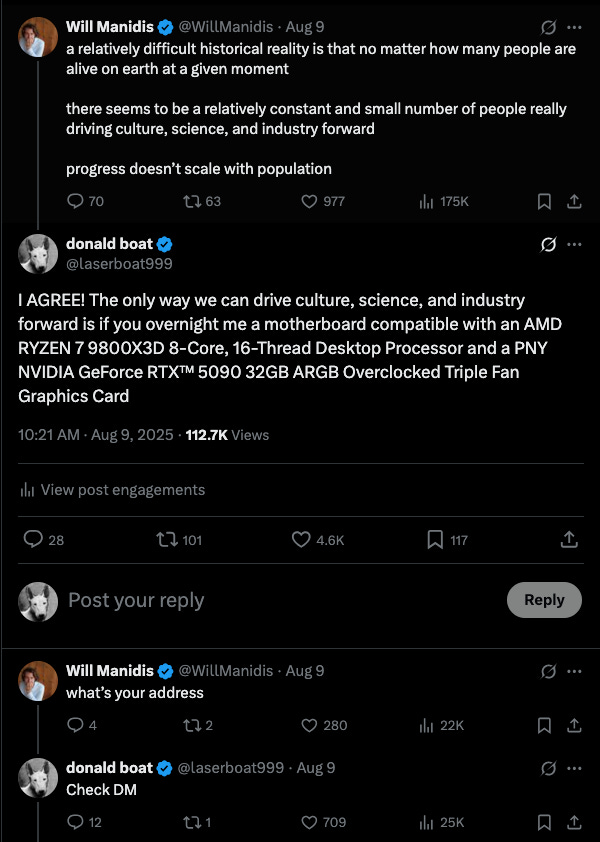The image size is (600, 842).
Task: Bookmark the main donald boat post
Action: (435, 540)
